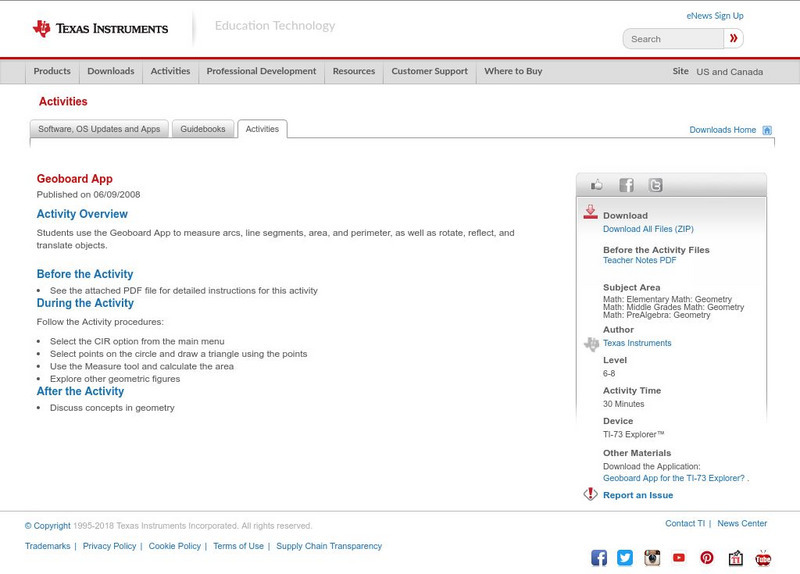Click the red Activities page heading
The height and width of the screenshot is (574, 800).
pos(63,102)
